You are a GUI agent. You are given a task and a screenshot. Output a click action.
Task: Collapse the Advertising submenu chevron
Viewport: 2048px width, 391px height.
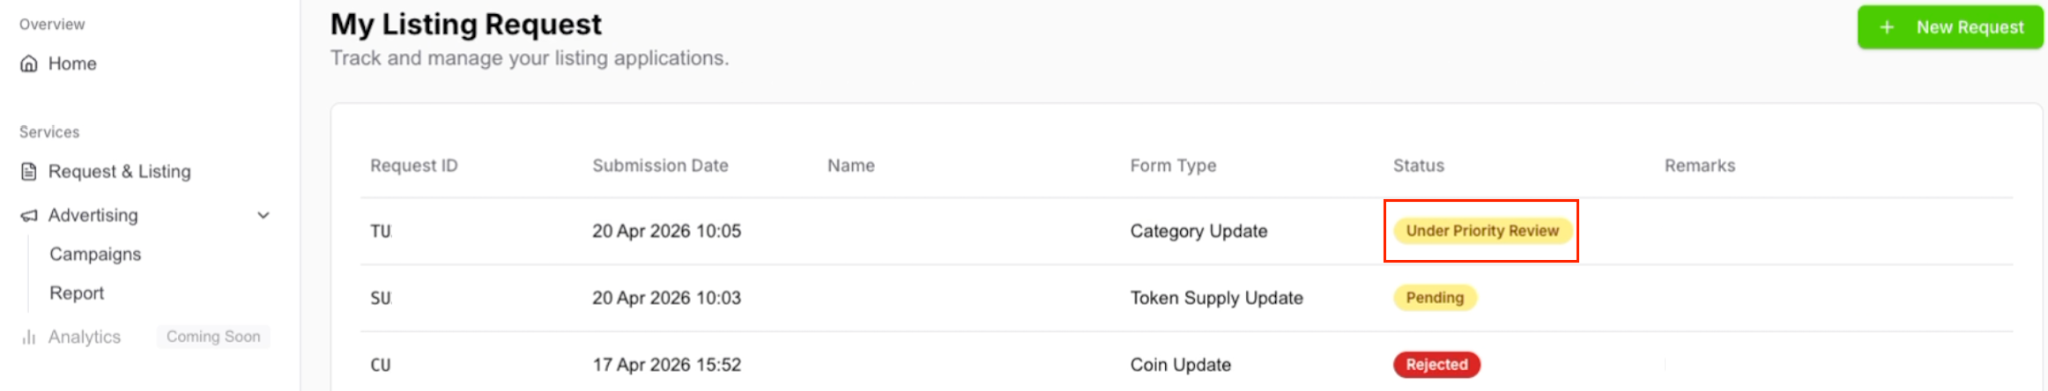pos(263,216)
